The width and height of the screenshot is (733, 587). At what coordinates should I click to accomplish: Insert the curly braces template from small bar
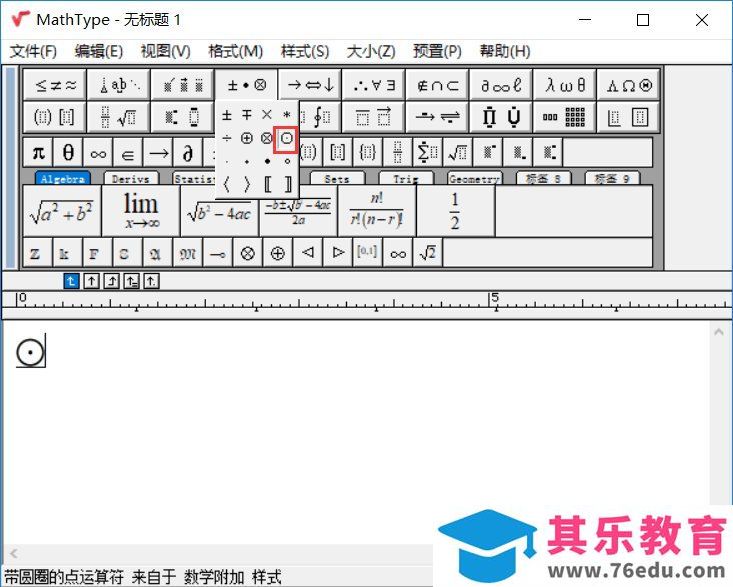(367, 152)
